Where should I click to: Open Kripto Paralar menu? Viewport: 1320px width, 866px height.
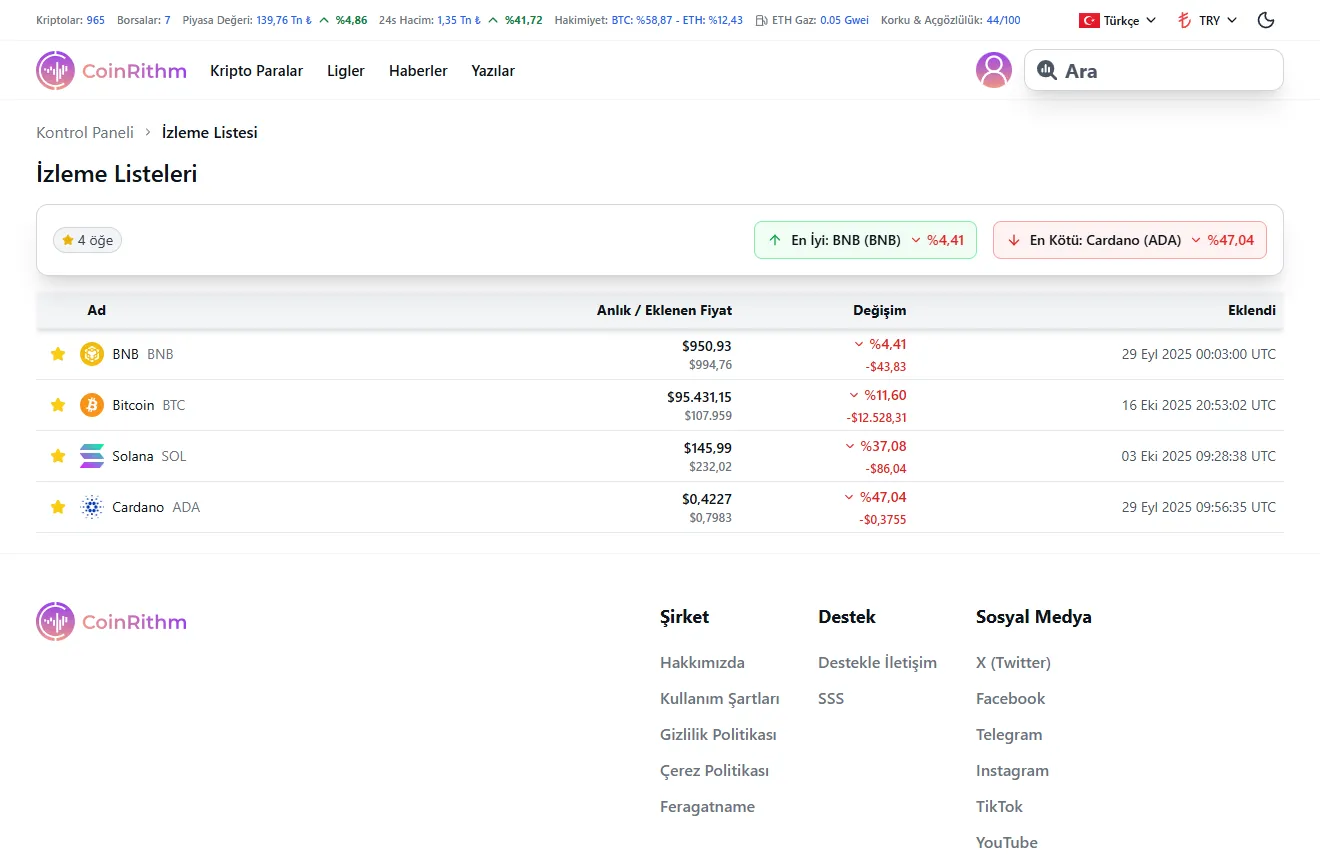[x=256, y=71]
